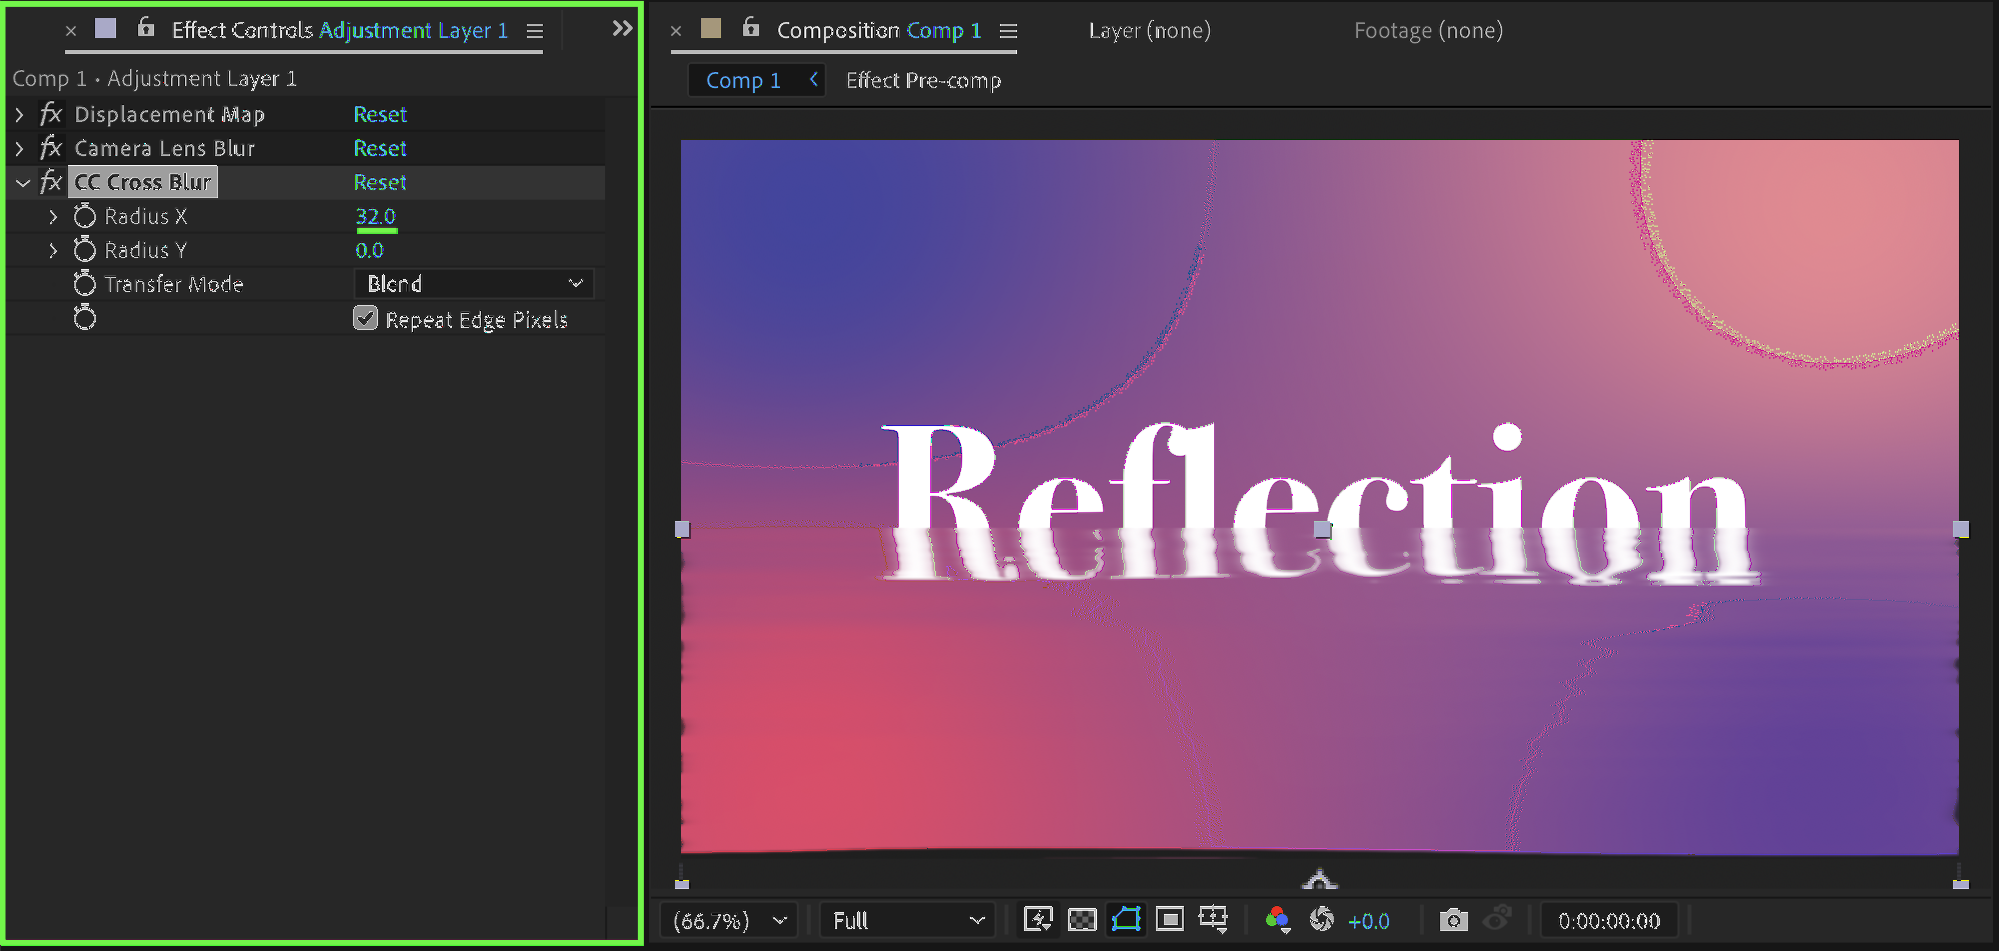Open the Transfer Mode Blend dropdown

point(474,284)
